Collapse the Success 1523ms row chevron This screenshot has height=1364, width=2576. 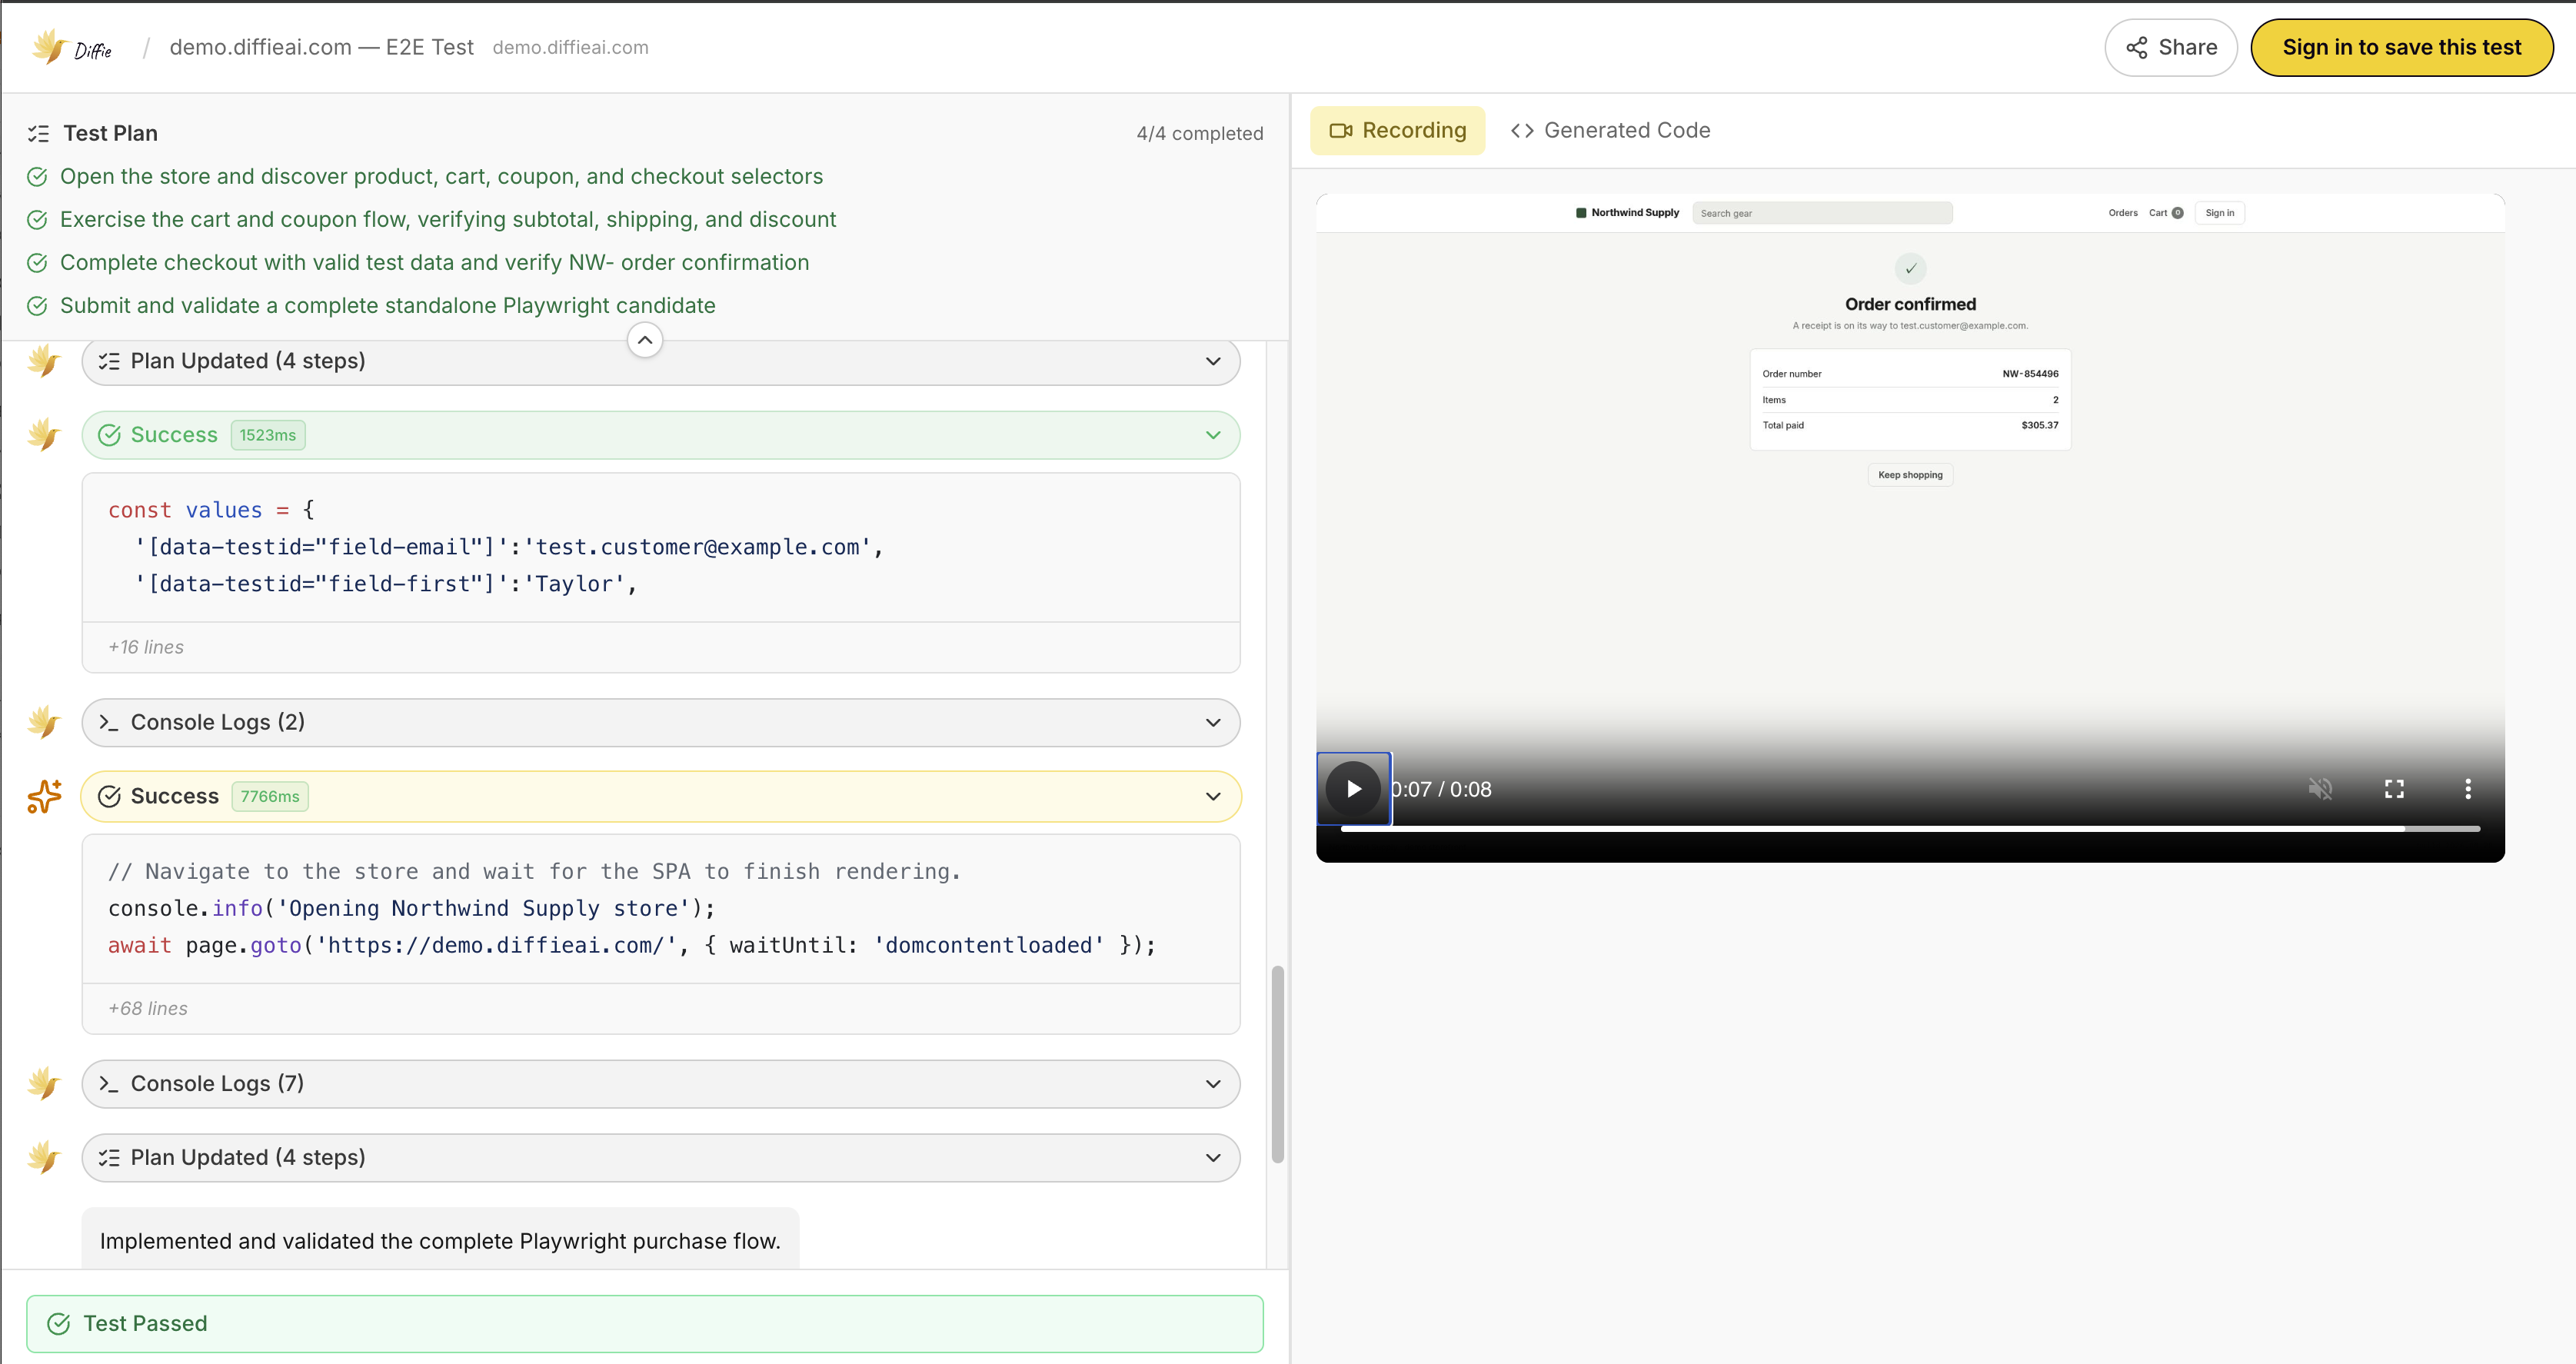pos(1213,435)
